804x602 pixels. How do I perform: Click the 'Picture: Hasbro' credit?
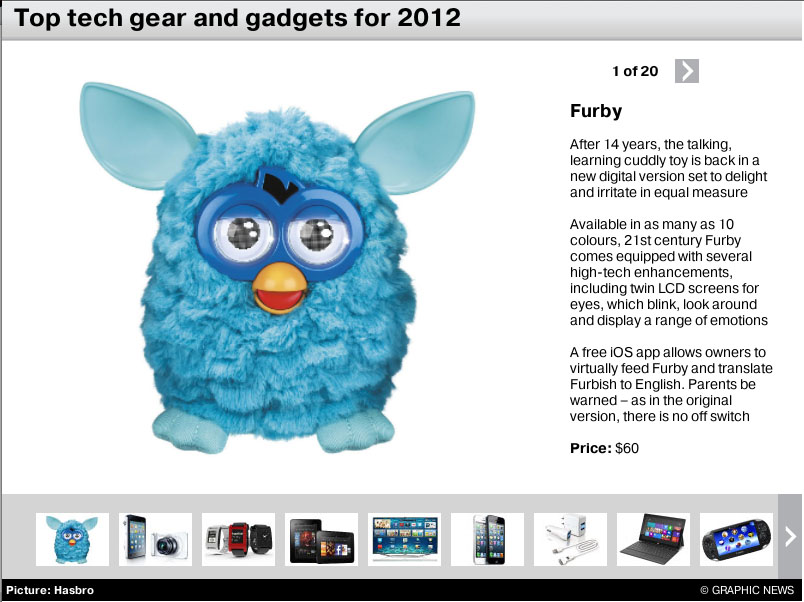click(x=50, y=590)
